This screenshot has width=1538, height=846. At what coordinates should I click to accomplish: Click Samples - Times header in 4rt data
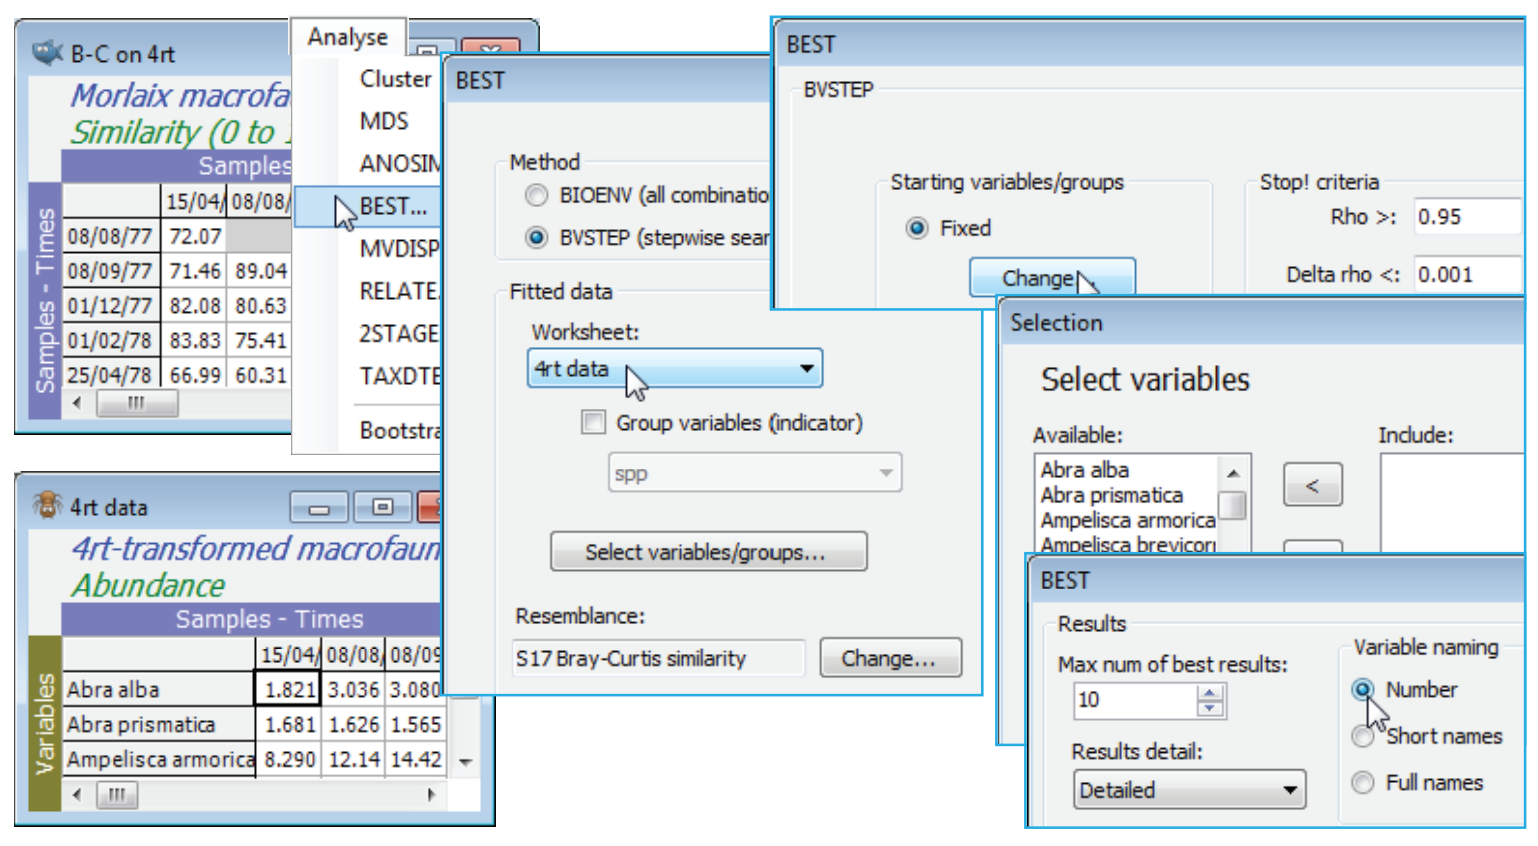pyautogui.click(x=269, y=619)
